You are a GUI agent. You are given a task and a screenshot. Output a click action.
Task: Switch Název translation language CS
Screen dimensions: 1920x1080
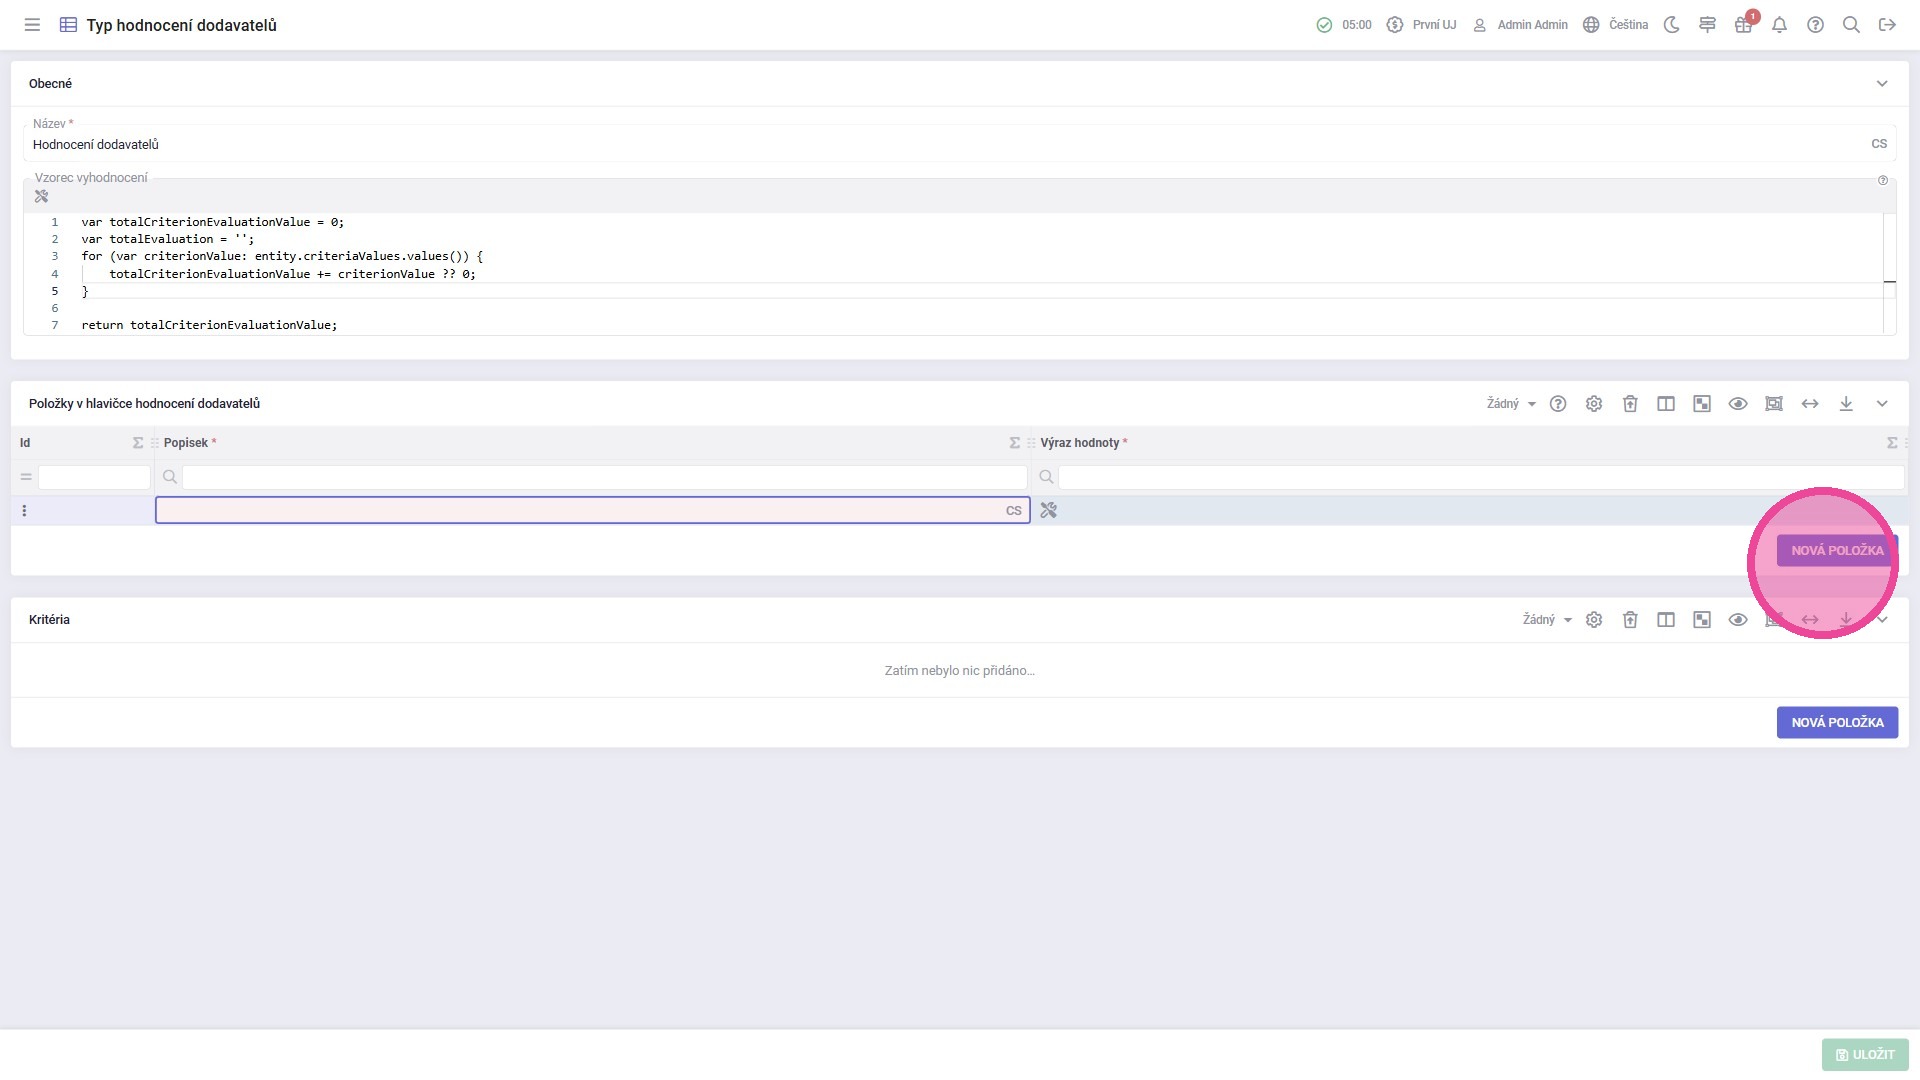coord(1879,144)
